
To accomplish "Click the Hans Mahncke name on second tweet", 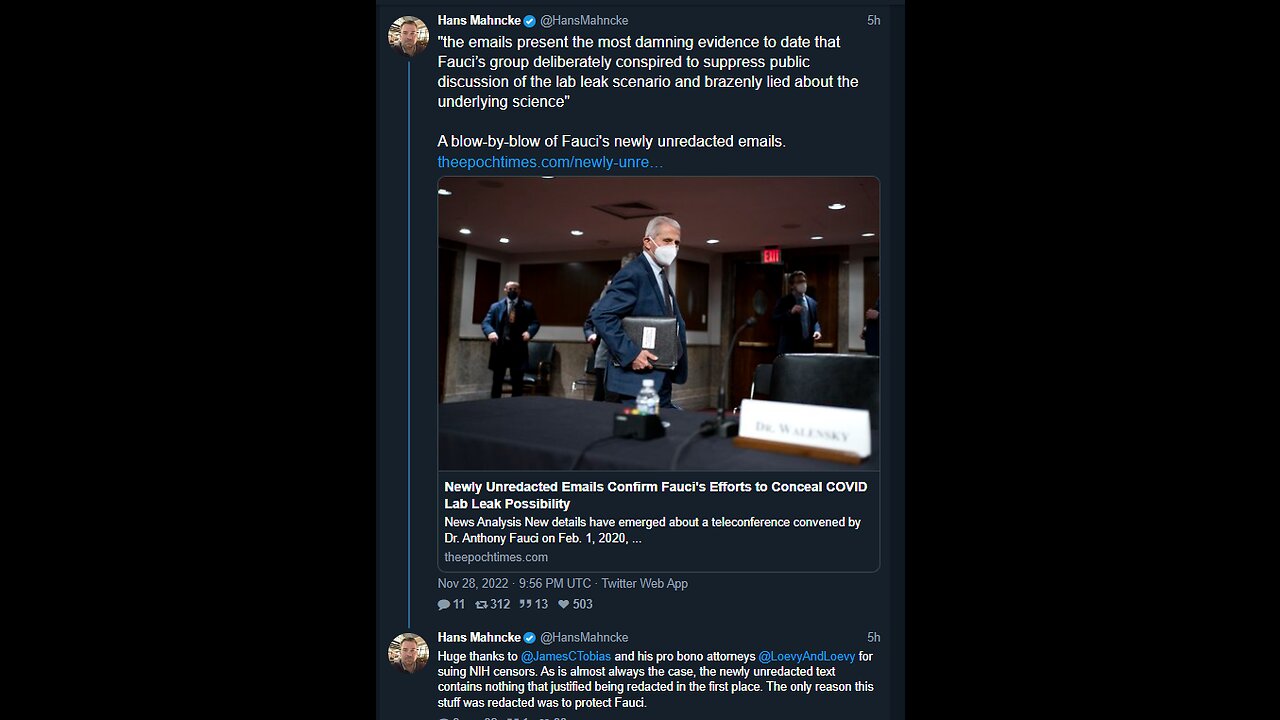I will 478,638.
